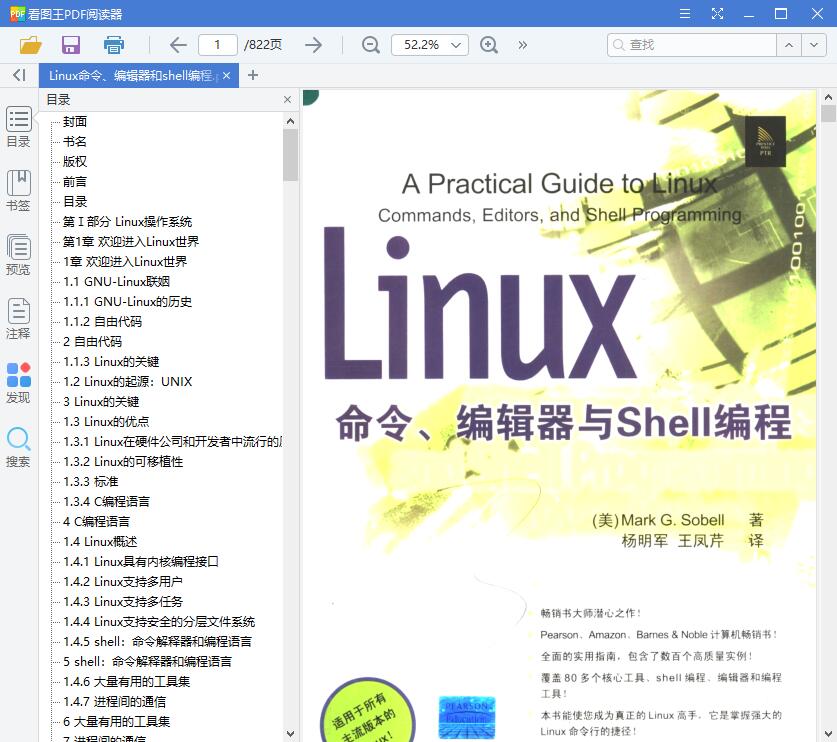Select 1.3.2 Linux的可移植性 outline entry
This screenshot has height=742, width=837.
coord(123,462)
